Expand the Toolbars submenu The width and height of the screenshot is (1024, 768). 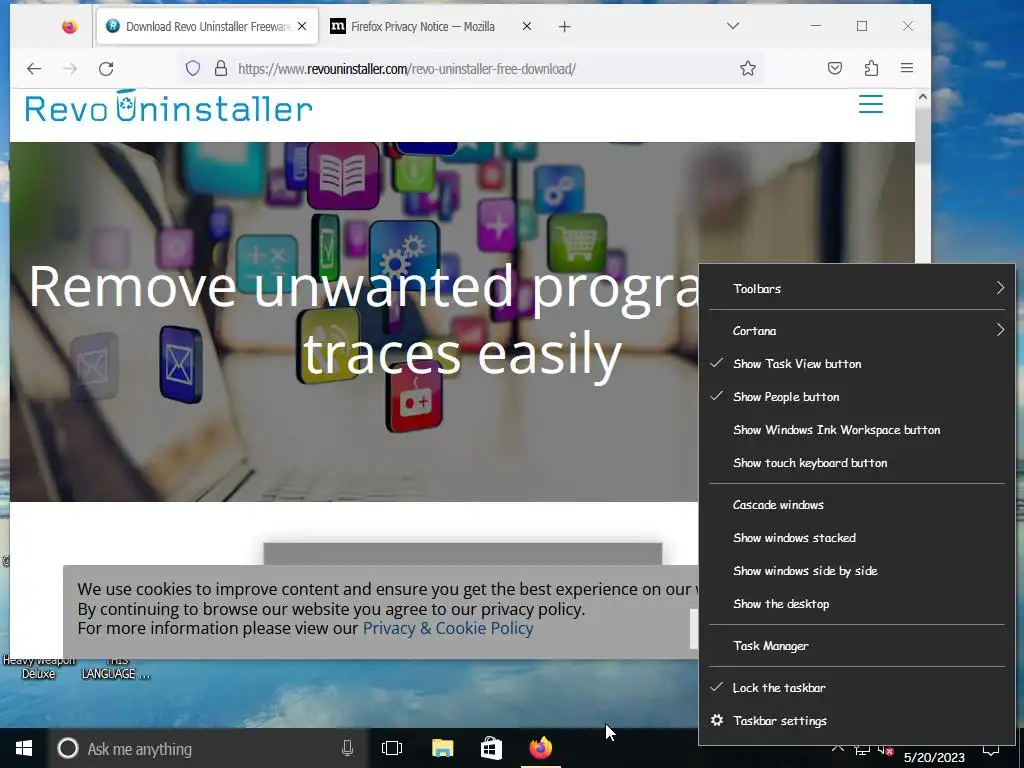click(856, 289)
